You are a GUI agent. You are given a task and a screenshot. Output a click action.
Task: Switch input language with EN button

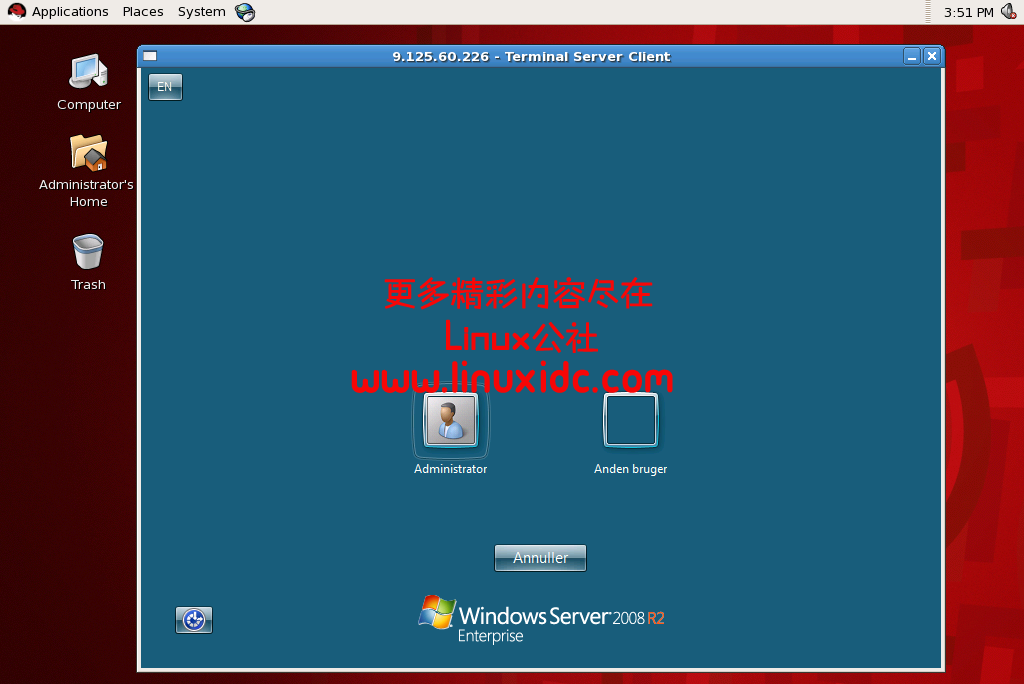[x=165, y=87]
